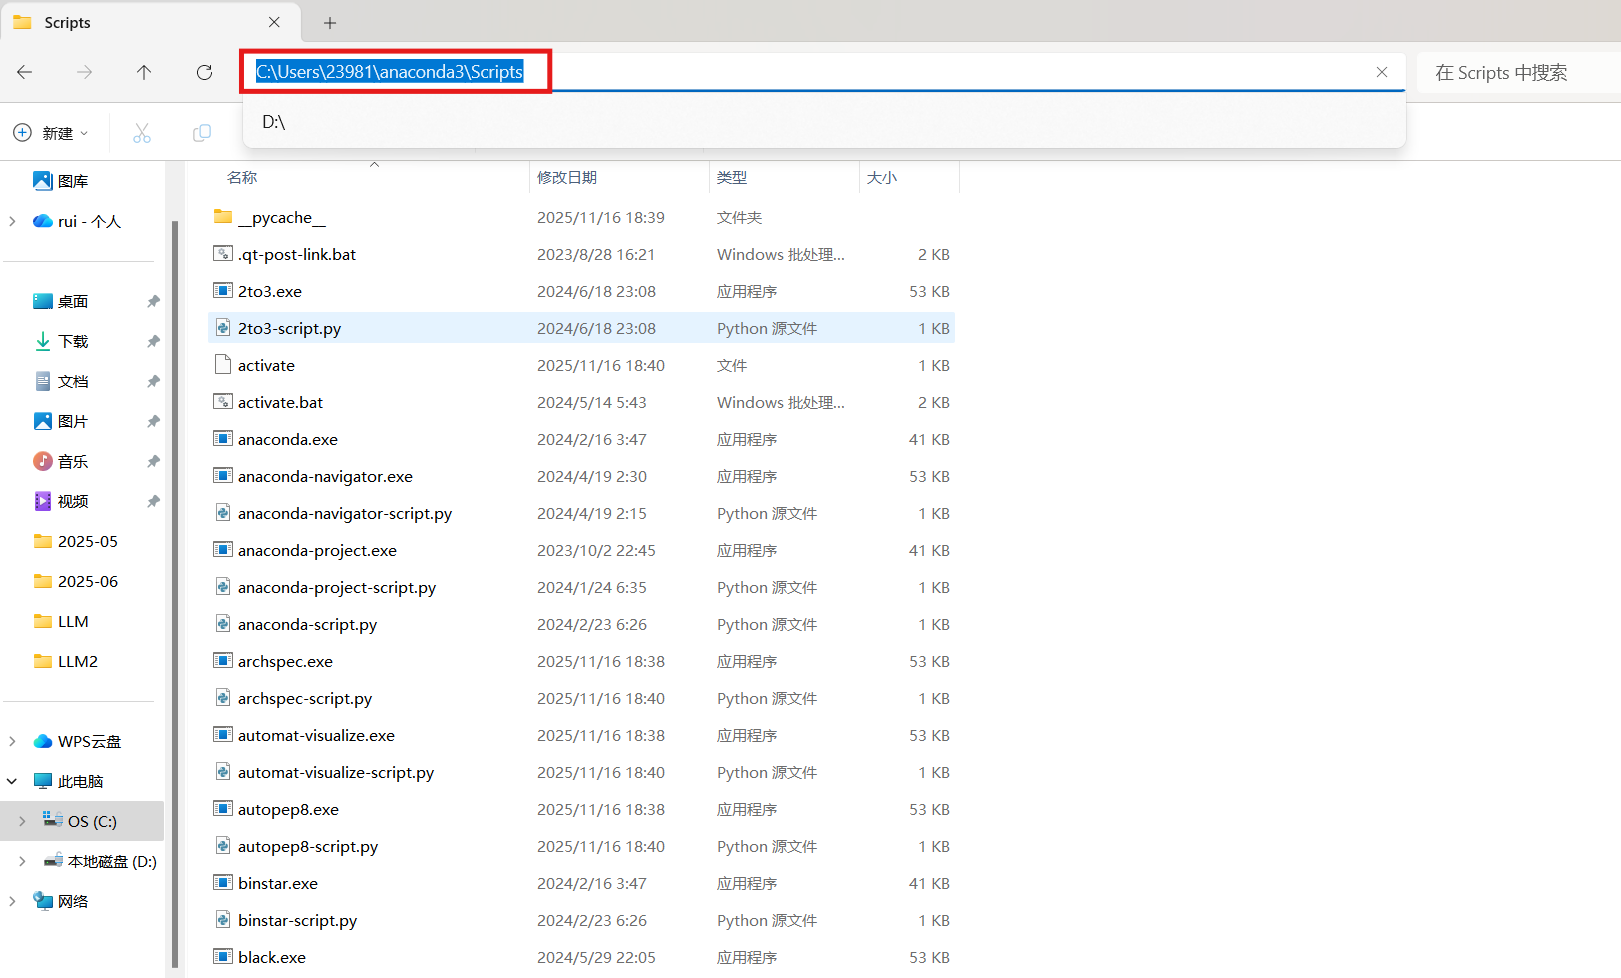The height and width of the screenshot is (978, 1621).
Task: Refresh the Scripts folder view
Action: pyautogui.click(x=204, y=72)
